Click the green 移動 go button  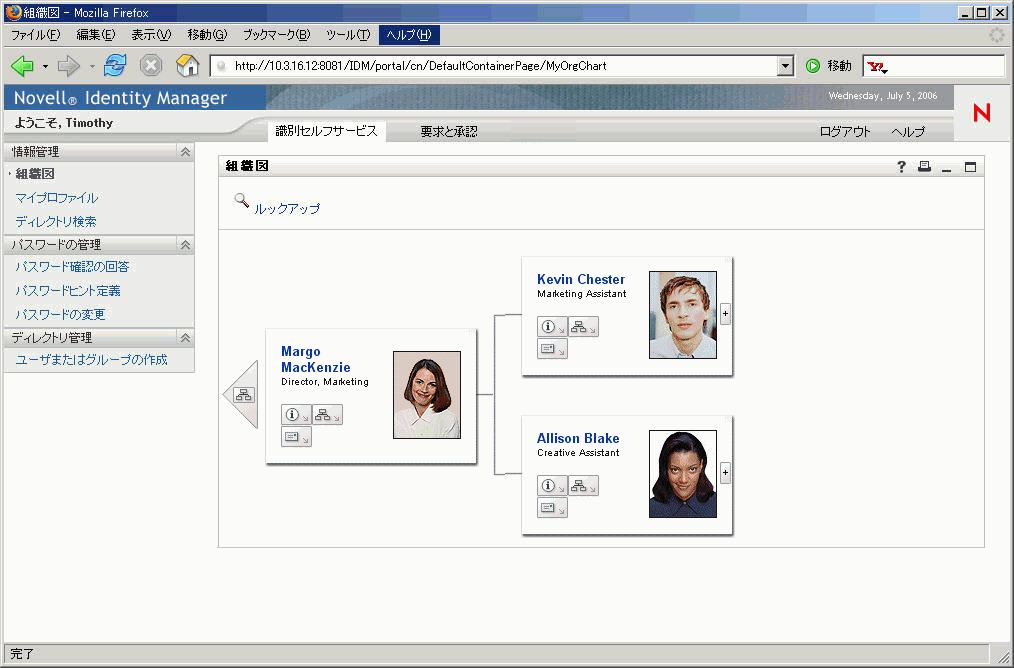pyautogui.click(x=828, y=65)
